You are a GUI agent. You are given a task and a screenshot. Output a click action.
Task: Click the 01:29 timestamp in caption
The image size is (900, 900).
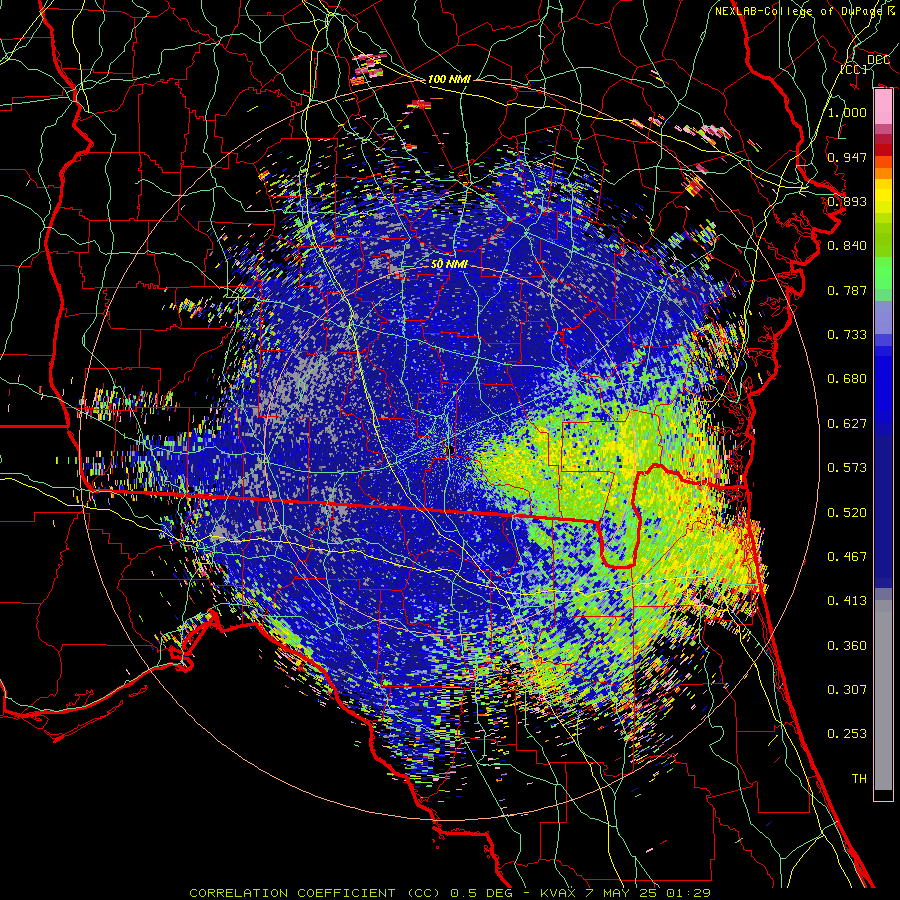[x=688, y=893]
